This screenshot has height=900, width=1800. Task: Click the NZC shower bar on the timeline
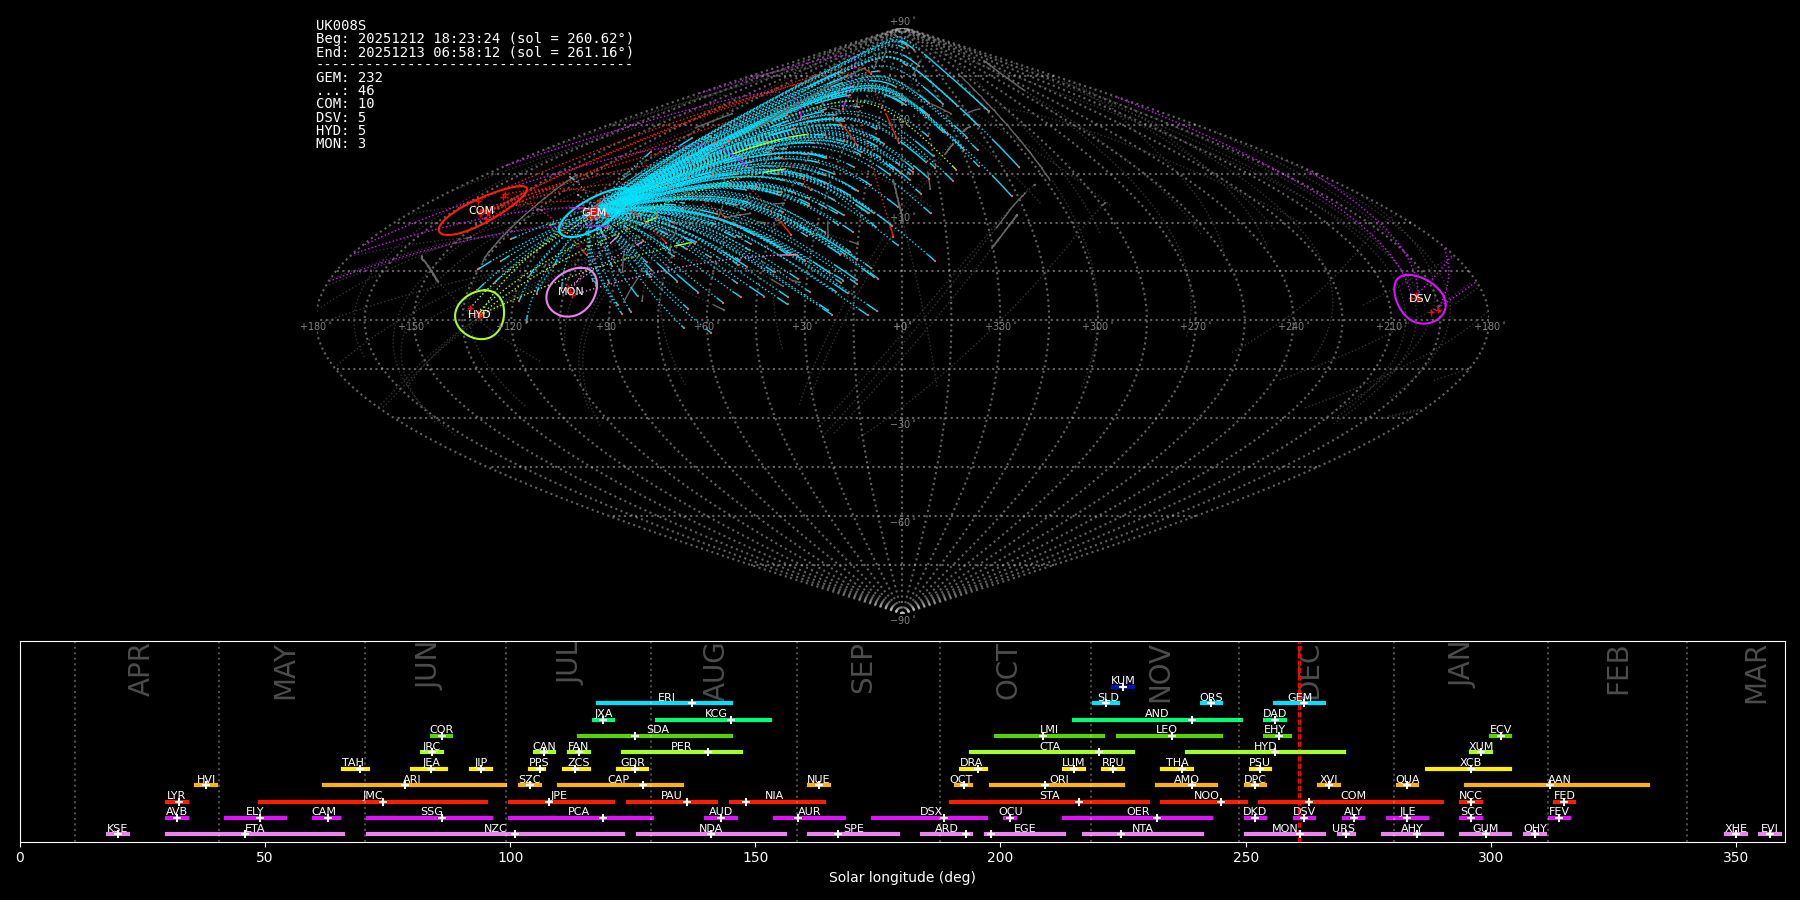click(x=495, y=834)
